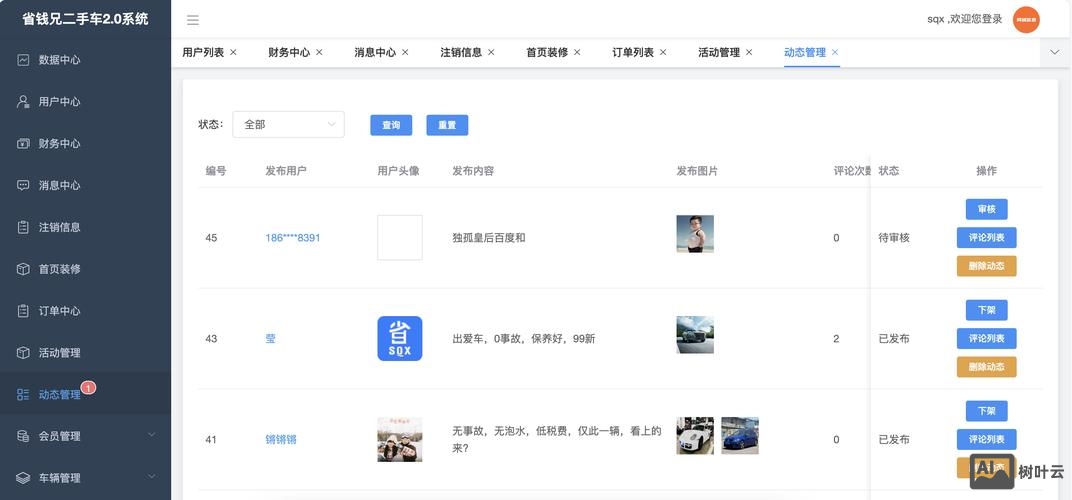
Task: Click the 车辆管理 layers icon
Action: pyautogui.click(x=23, y=478)
